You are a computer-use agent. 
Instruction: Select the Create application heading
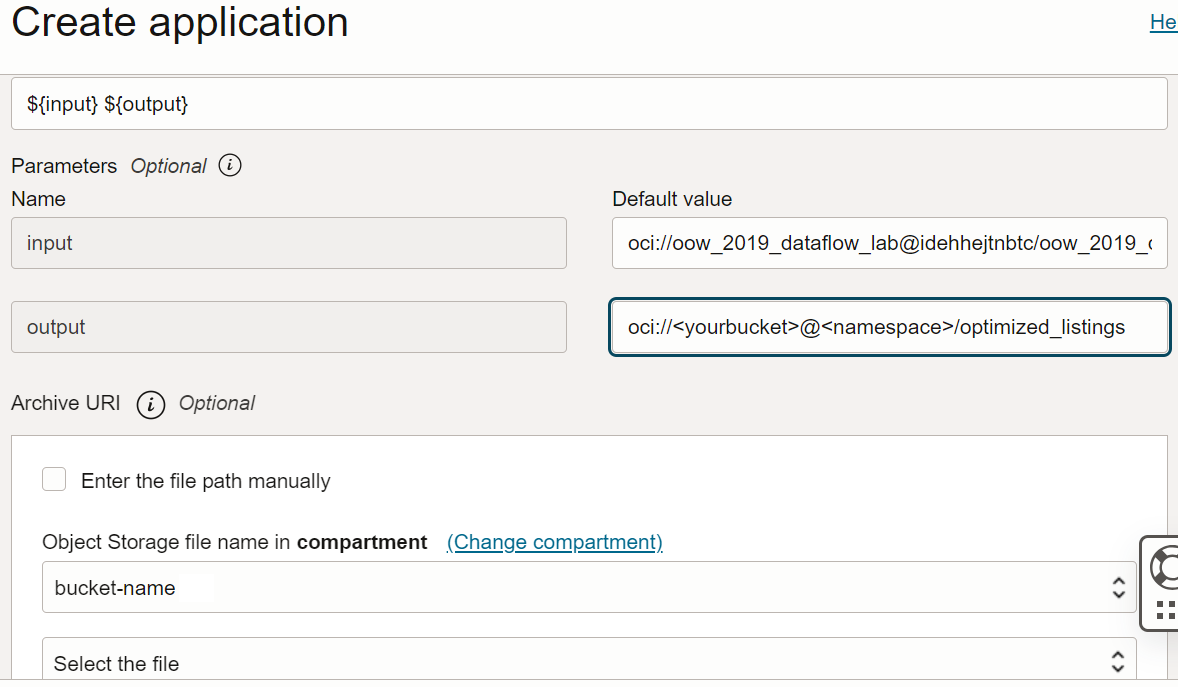pyautogui.click(x=179, y=22)
